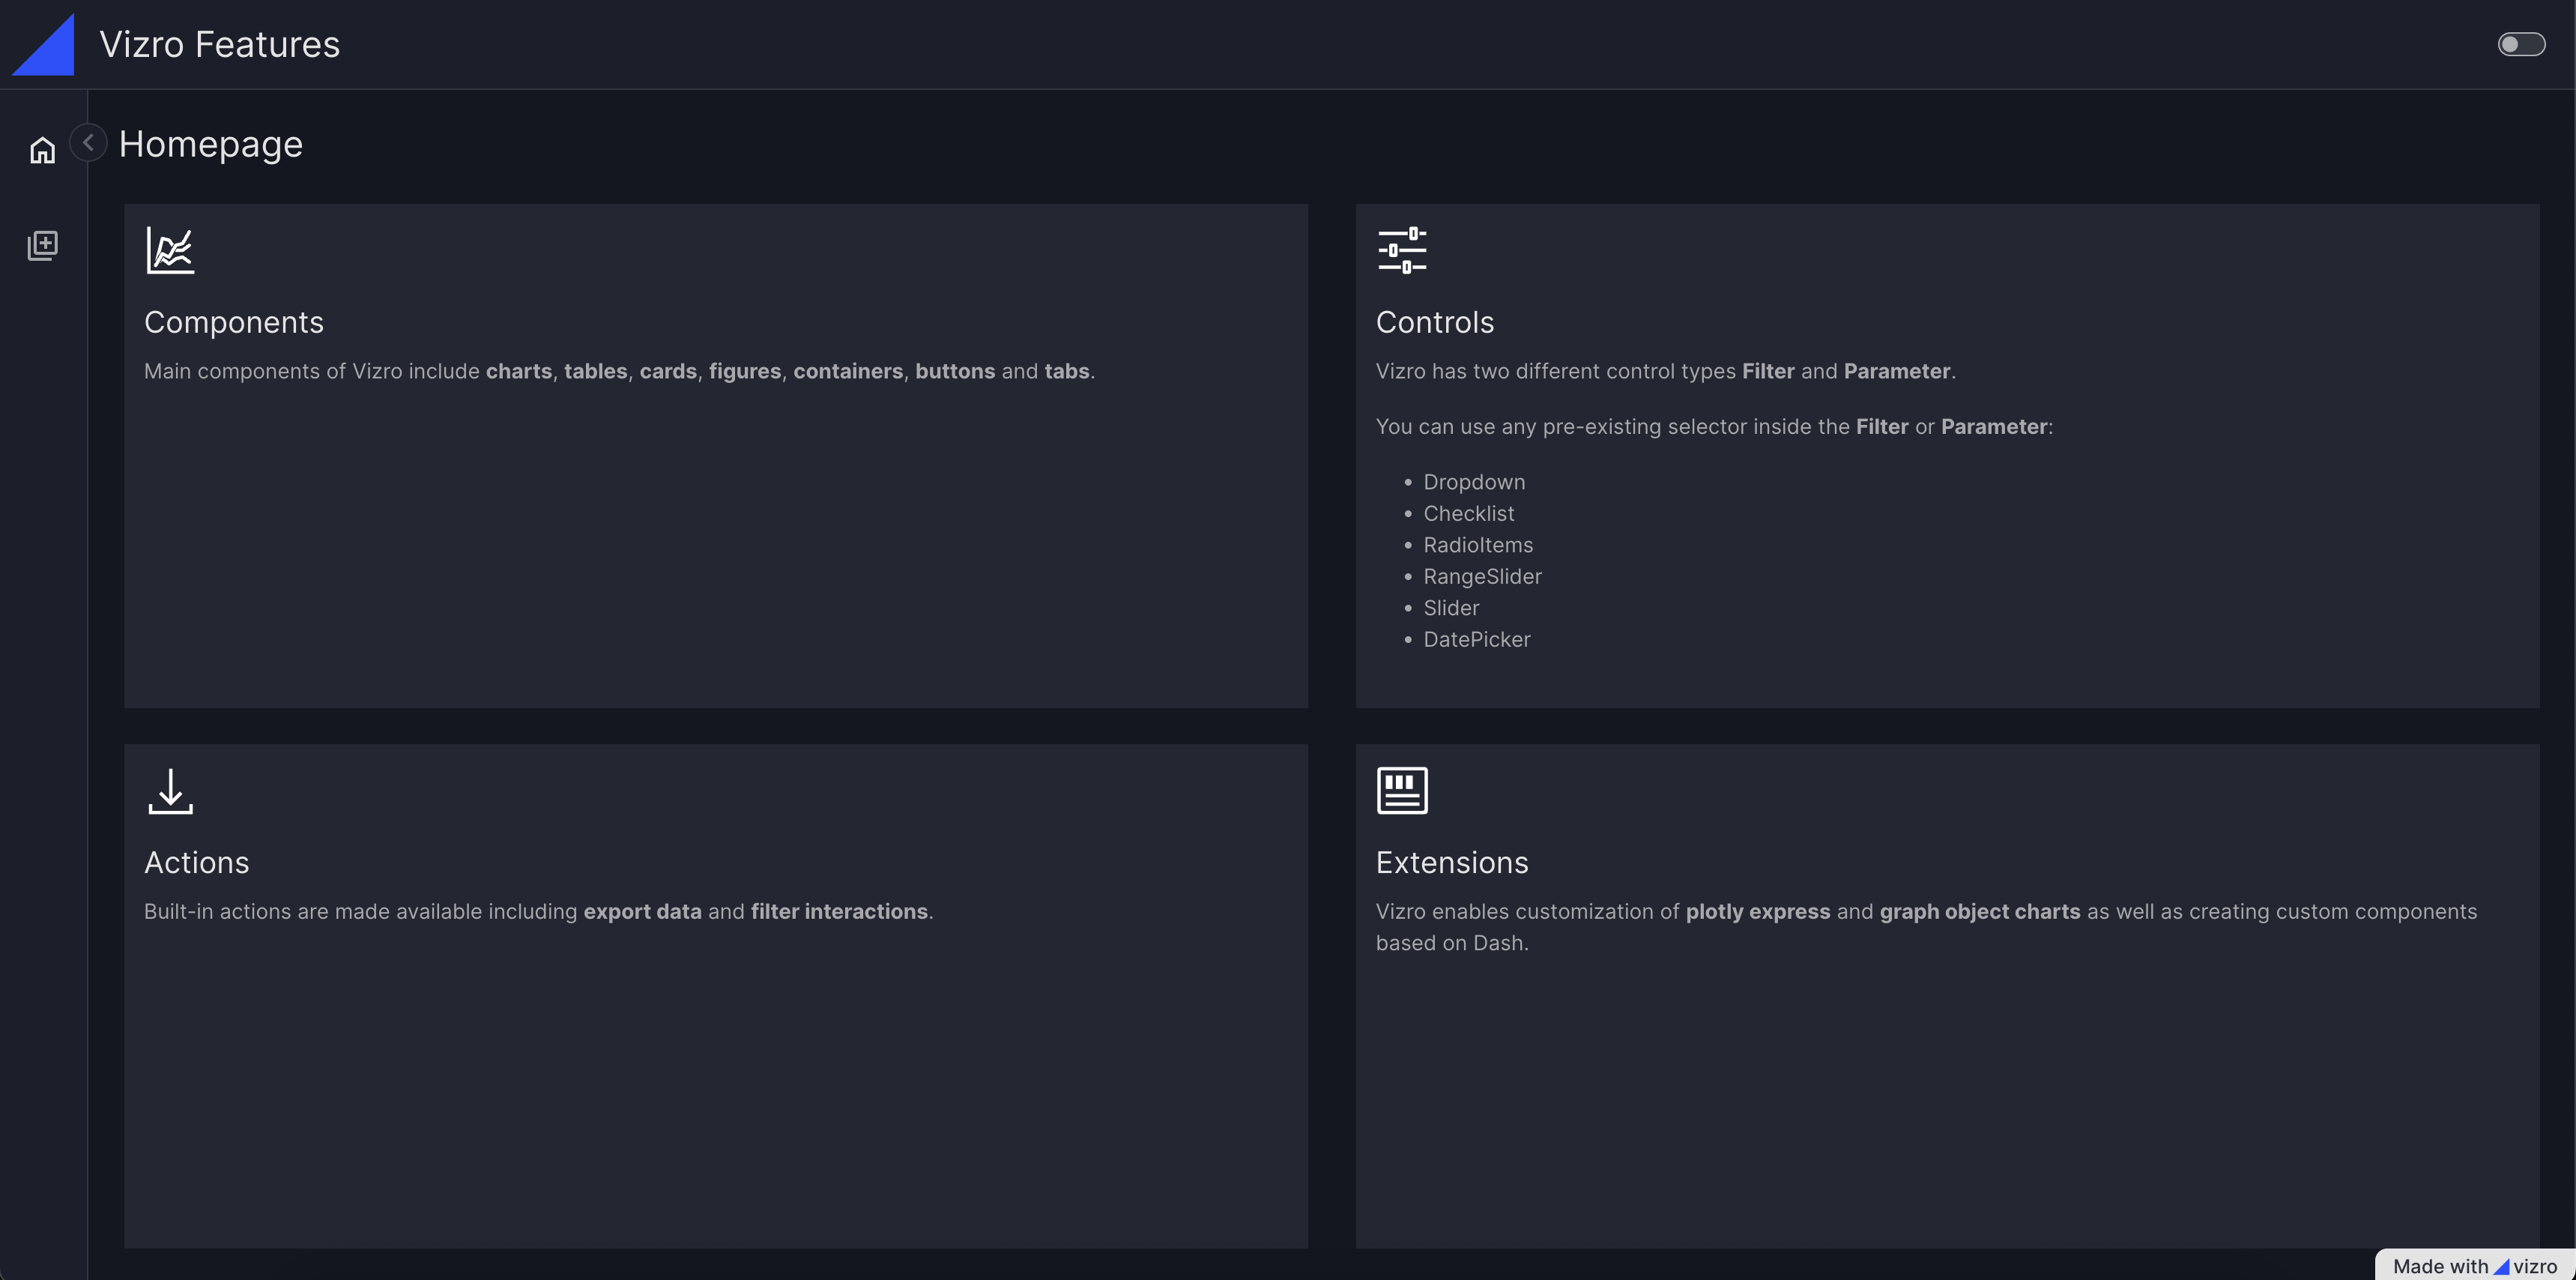
Task: Collapse the sidebar using the chevron button
Action: click(x=88, y=142)
